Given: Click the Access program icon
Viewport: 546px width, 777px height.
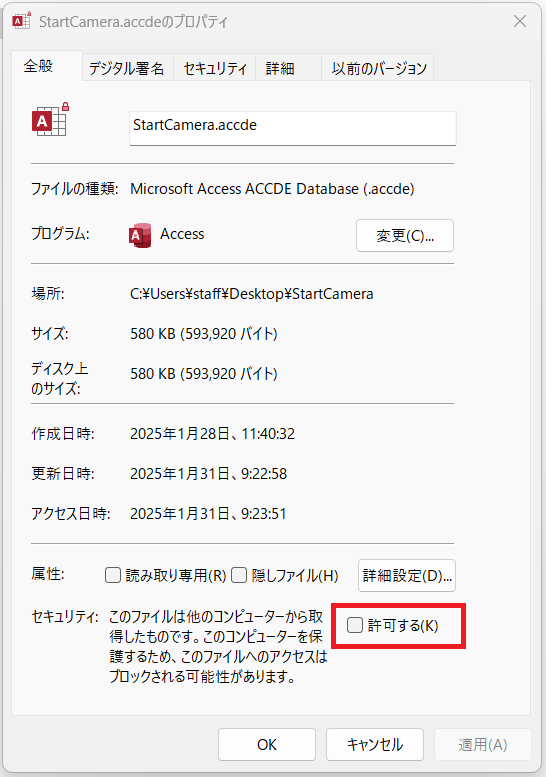Looking at the screenshot, I should 140,235.
